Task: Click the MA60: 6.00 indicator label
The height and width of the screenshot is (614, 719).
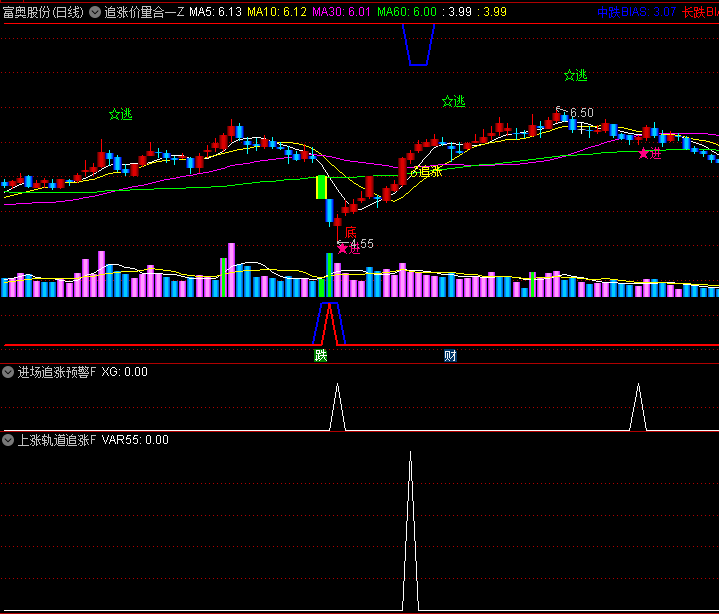Action: (x=406, y=12)
